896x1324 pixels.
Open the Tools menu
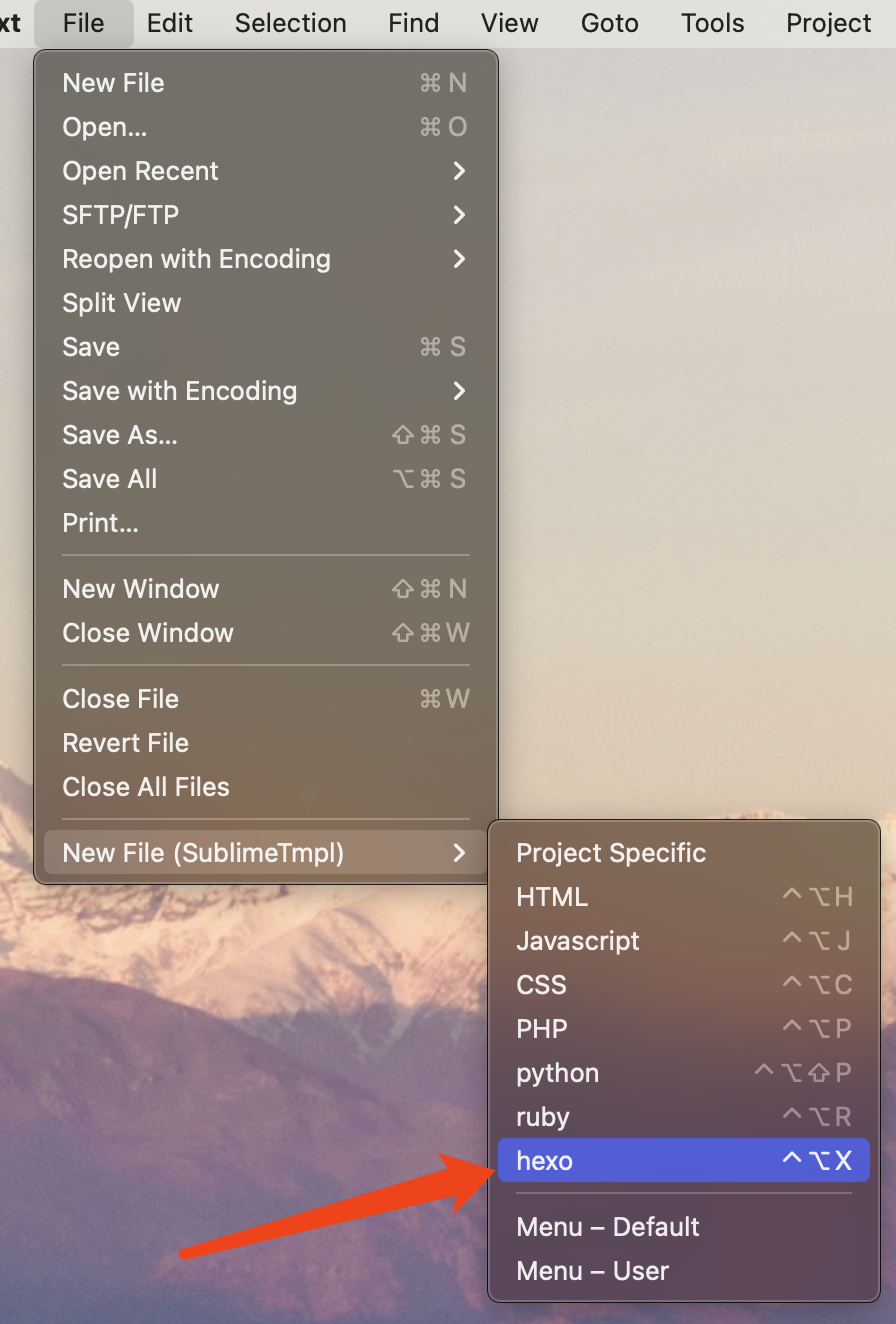[713, 23]
